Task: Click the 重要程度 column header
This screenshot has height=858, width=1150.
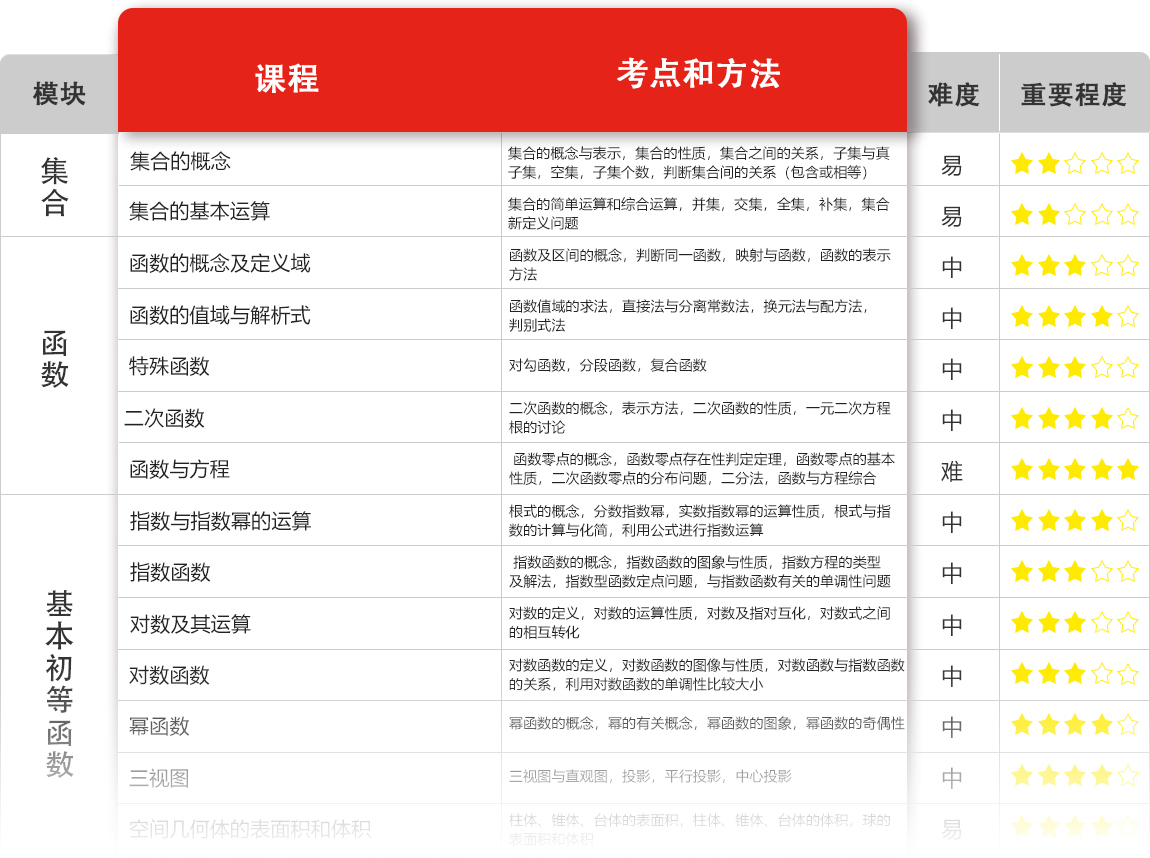Action: 1074,95
